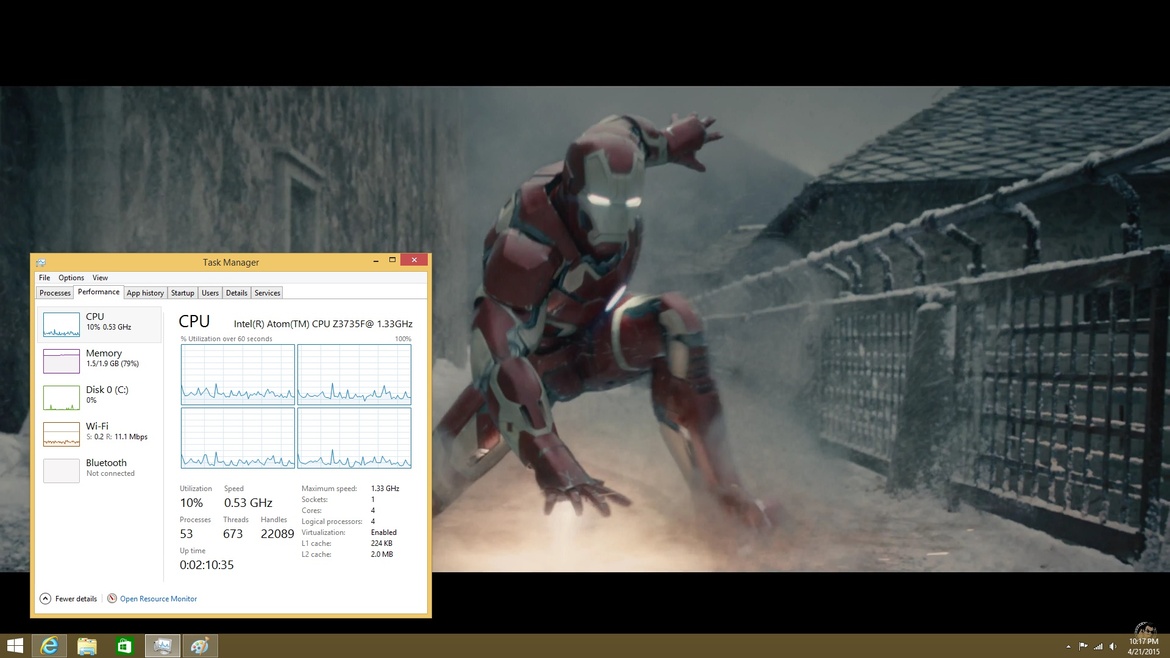1170x658 pixels.
Task: Select the Disk 0 (C:) graph thumbnail
Action: coord(61,398)
